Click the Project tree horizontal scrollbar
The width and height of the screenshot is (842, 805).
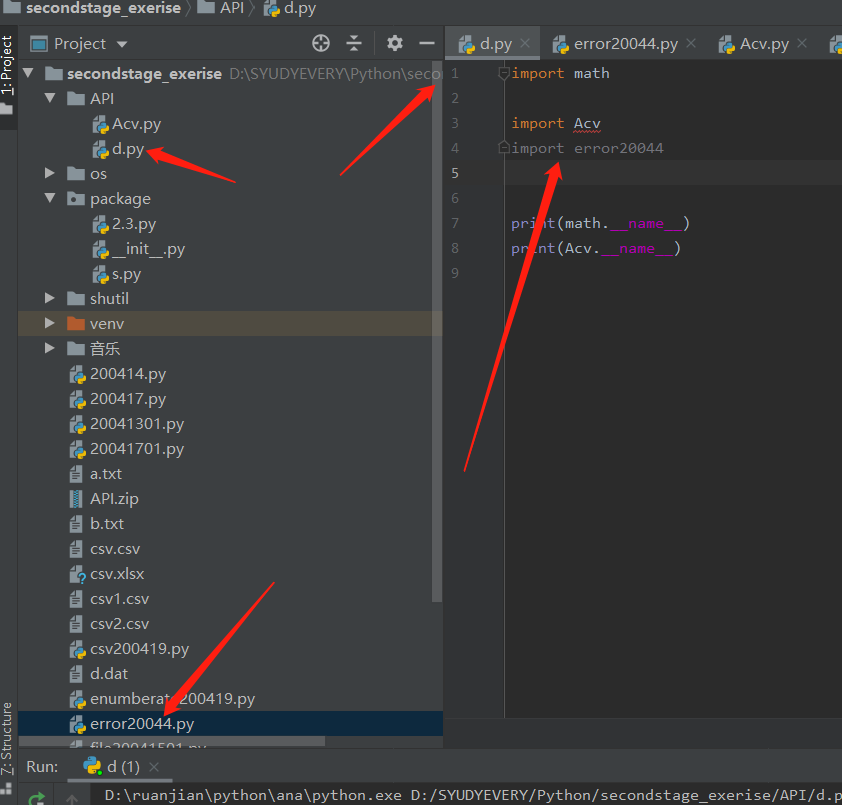pos(172,741)
